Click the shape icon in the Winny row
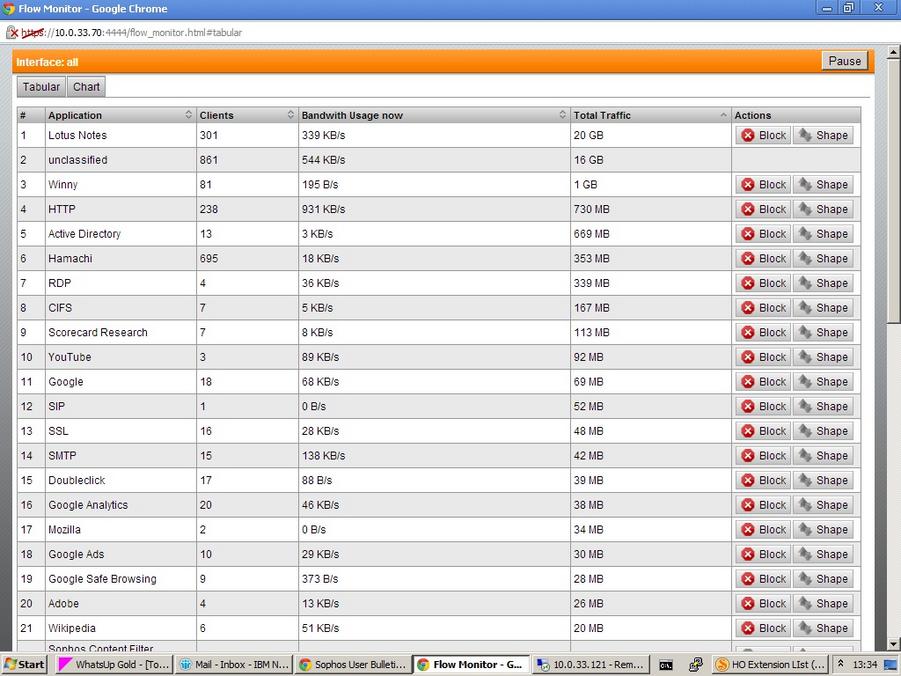The image size is (901, 676). pos(806,184)
